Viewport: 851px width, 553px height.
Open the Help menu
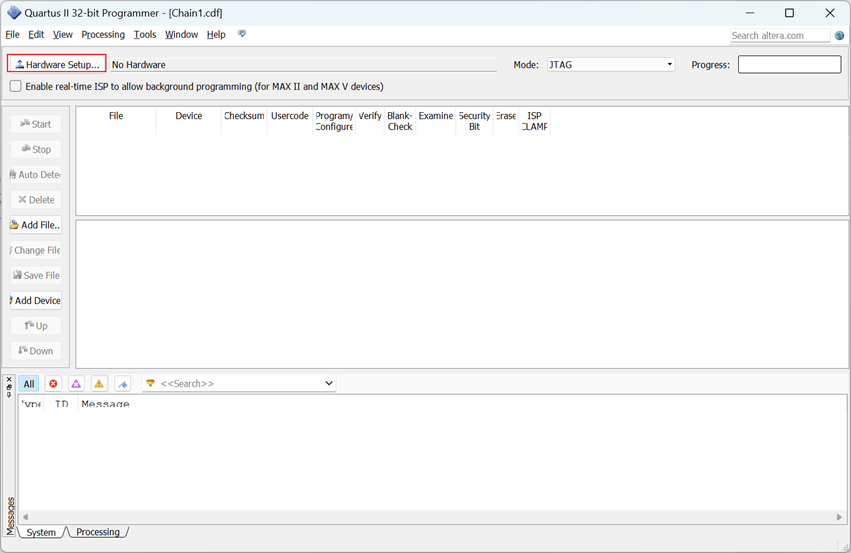click(216, 35)
